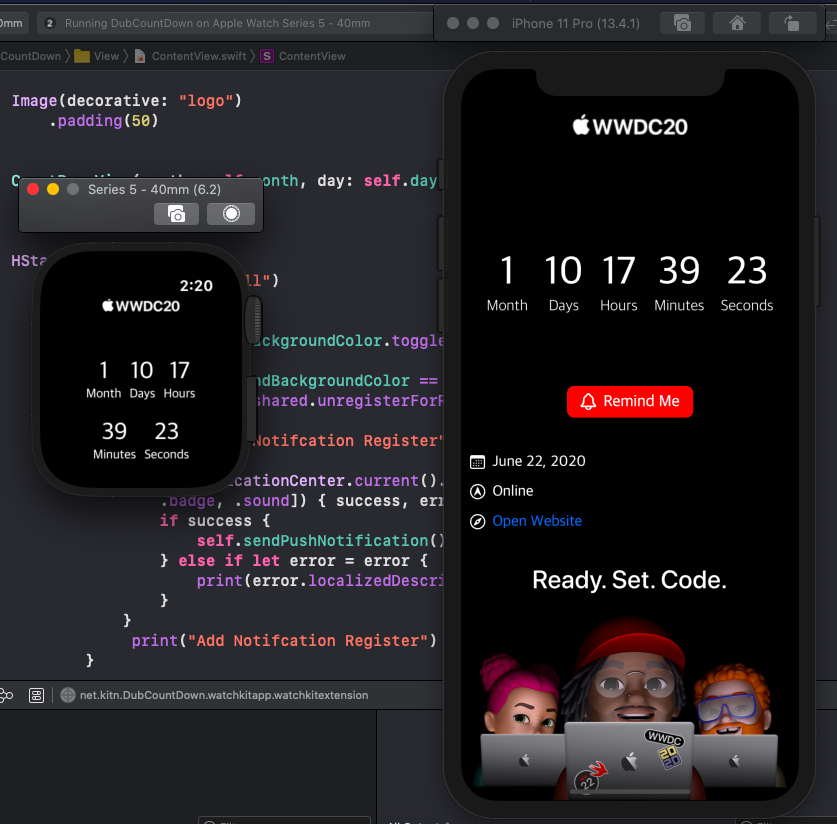Close the Series 5 watch simulator window
Viewport: 837px width, 824px height.
33,189
